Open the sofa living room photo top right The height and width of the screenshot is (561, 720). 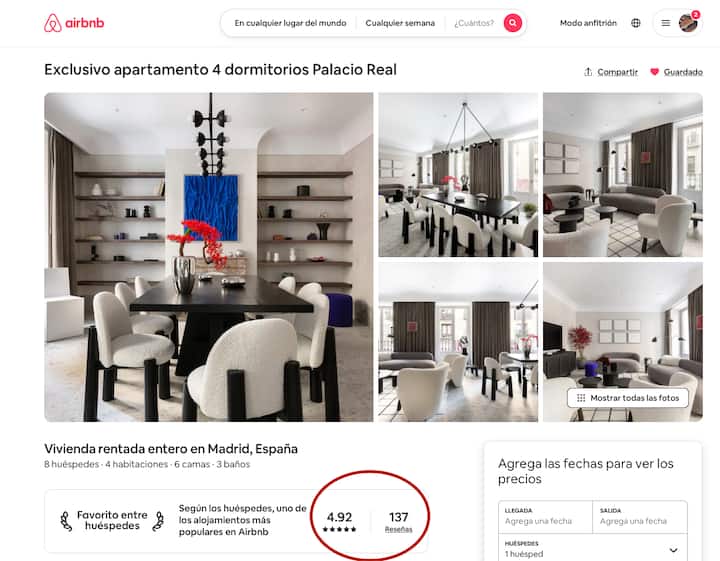click(x=623, y=175)
